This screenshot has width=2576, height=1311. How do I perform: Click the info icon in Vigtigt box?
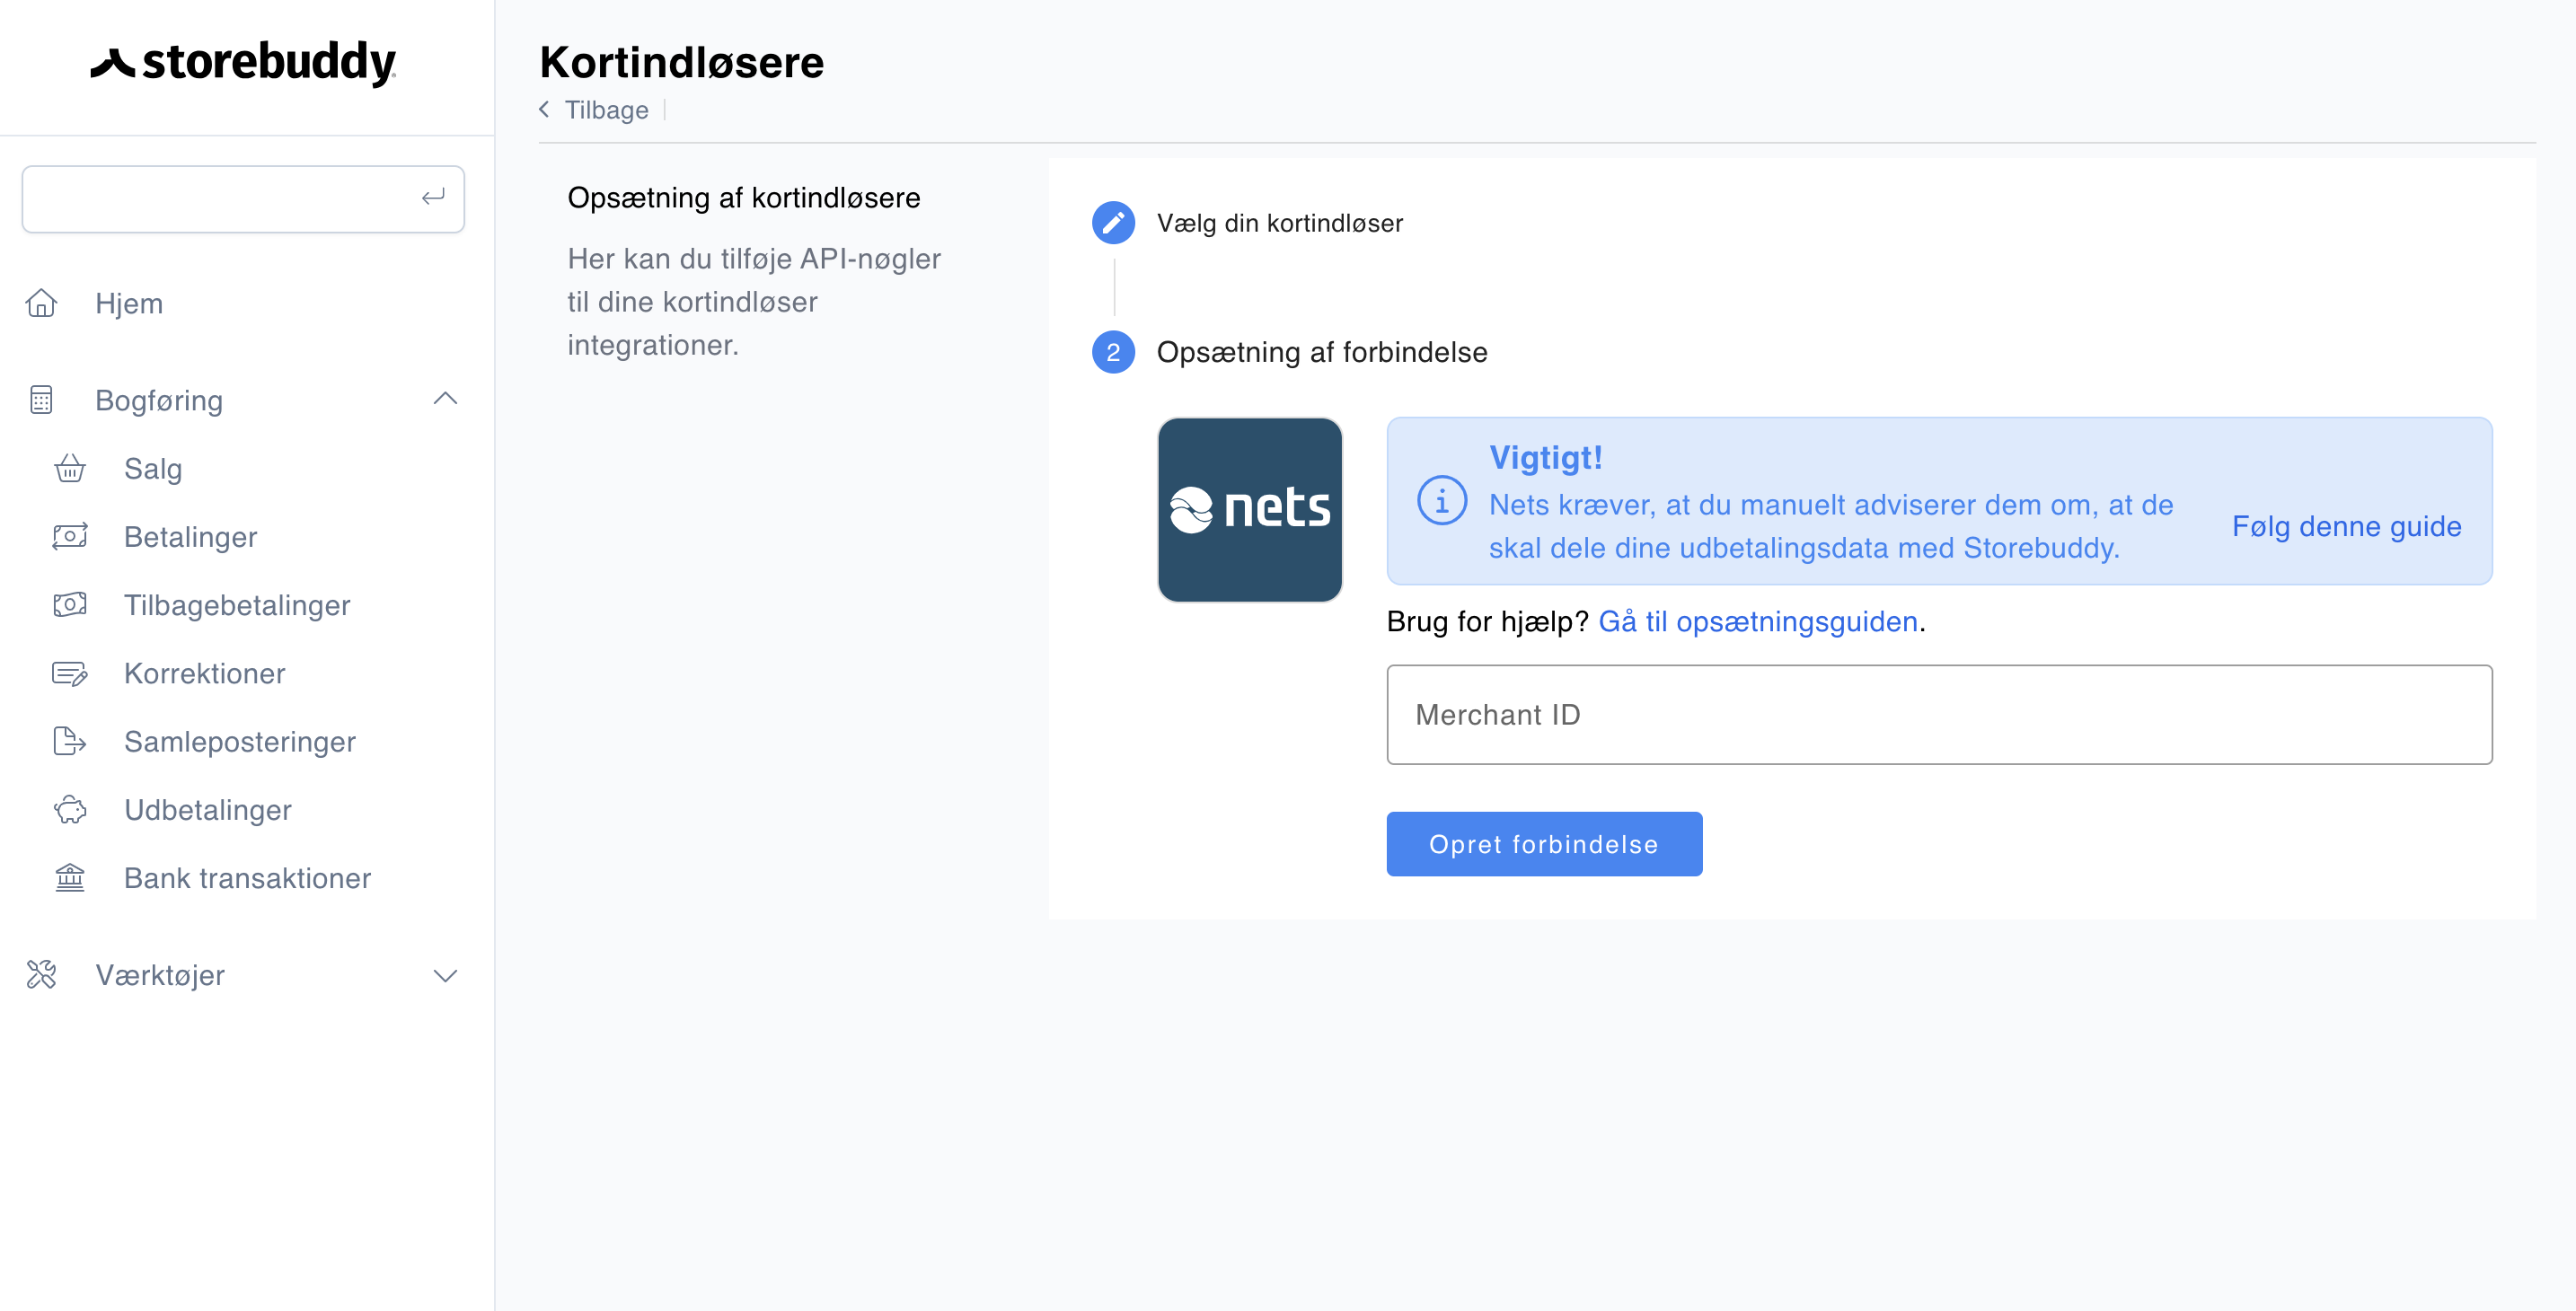tap(1441, 500)
